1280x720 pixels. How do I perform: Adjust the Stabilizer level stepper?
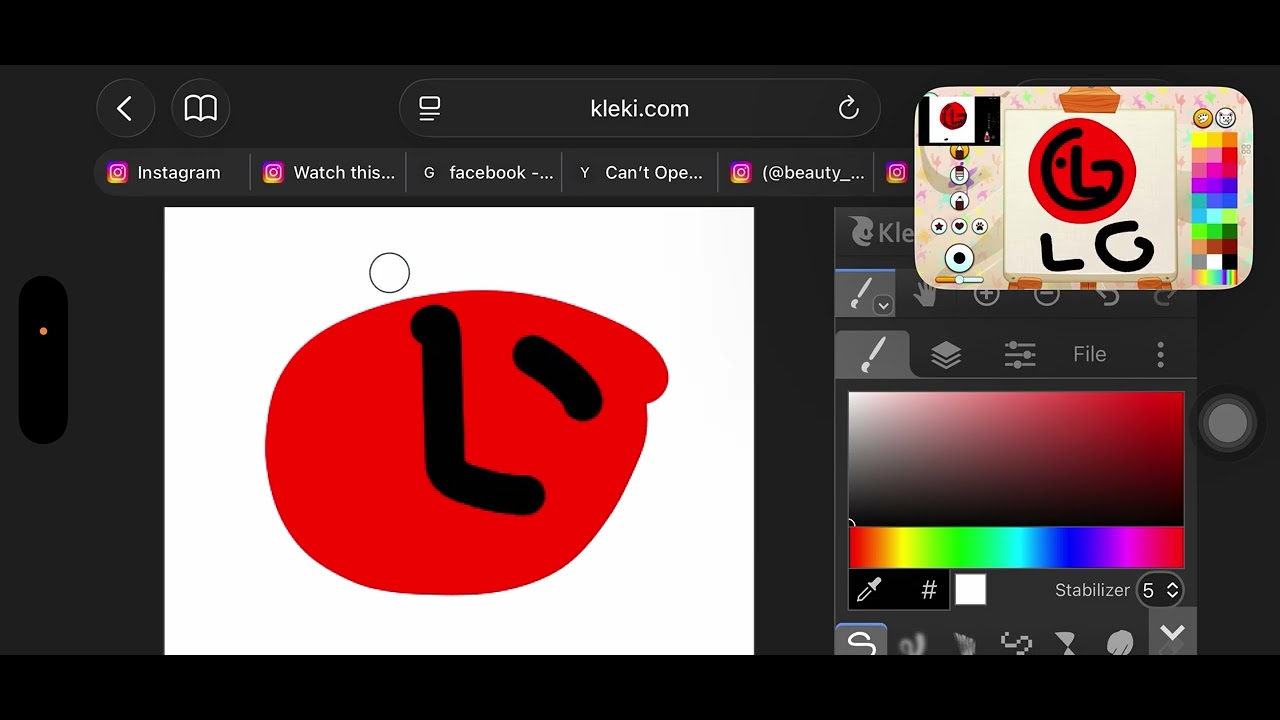click(1160, 590)
